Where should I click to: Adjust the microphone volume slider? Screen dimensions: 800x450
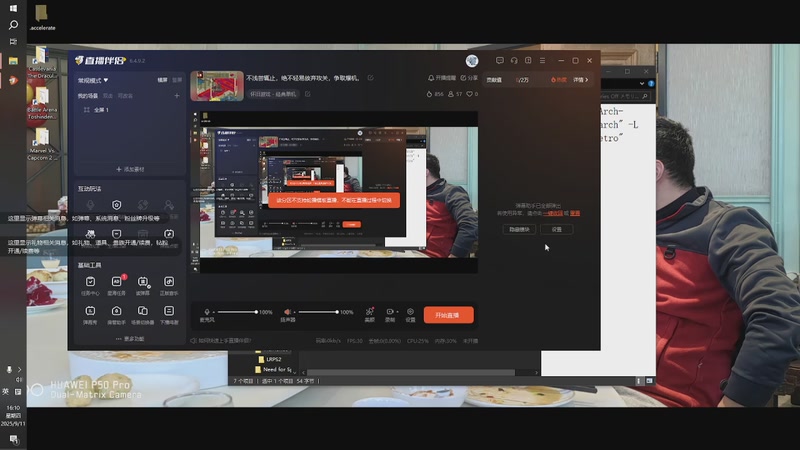[237, 312]
